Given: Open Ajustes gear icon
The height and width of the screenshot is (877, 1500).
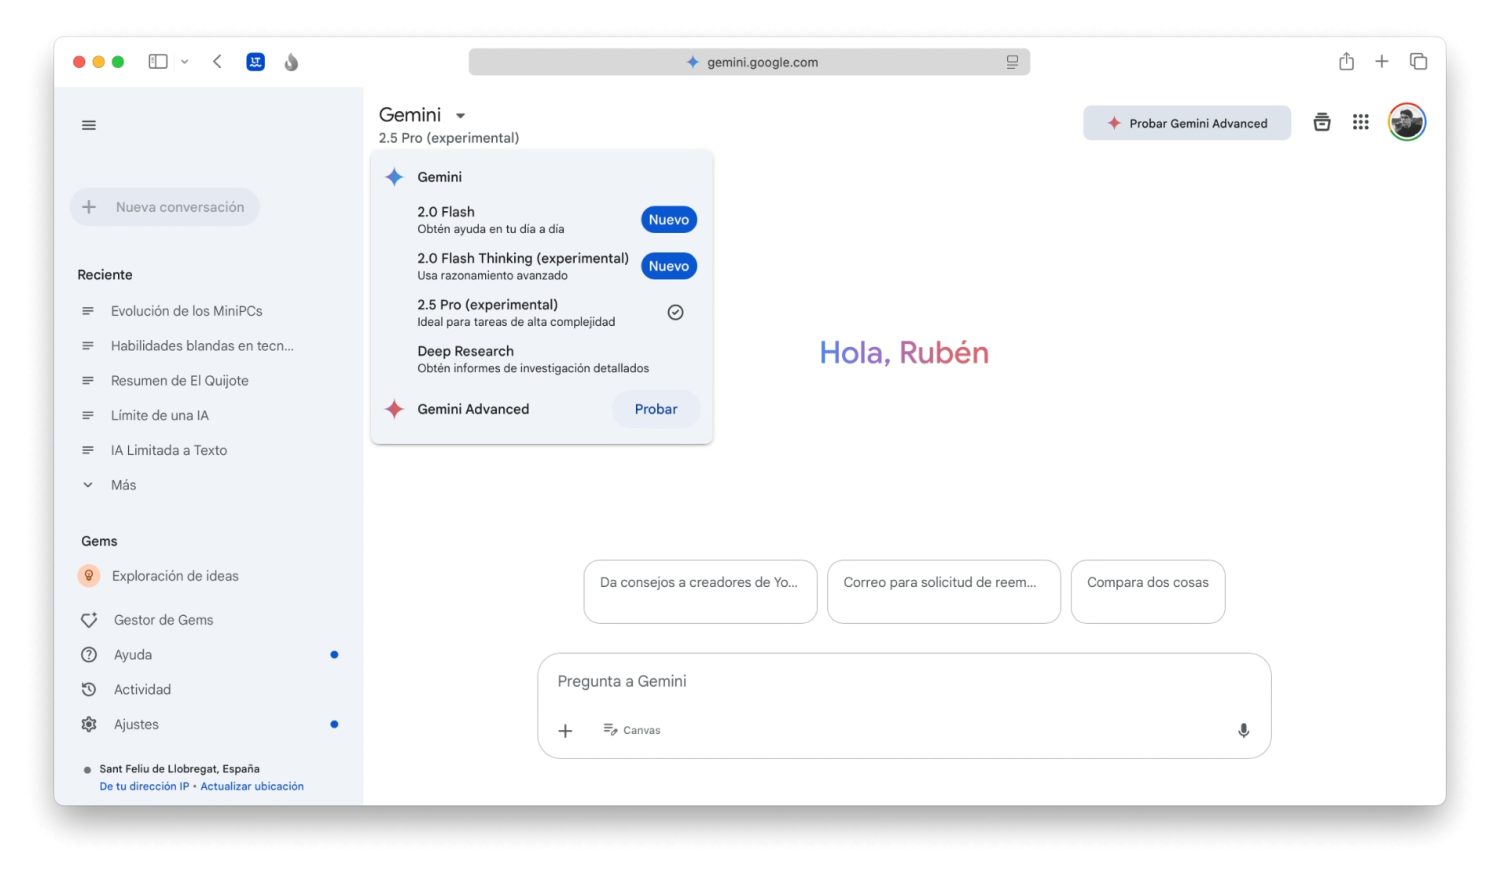Looking at the screenshot, I should pos(89,725).
